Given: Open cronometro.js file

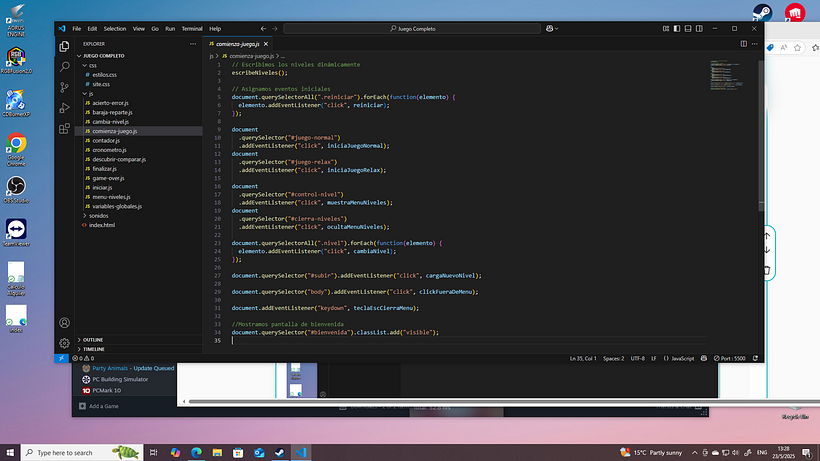Looking at the screenshot, I should click(x=109, y=150).
